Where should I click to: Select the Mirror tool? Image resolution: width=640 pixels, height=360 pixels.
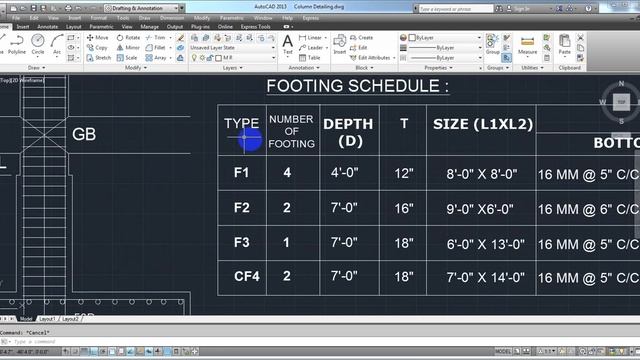tap(128, 48)
